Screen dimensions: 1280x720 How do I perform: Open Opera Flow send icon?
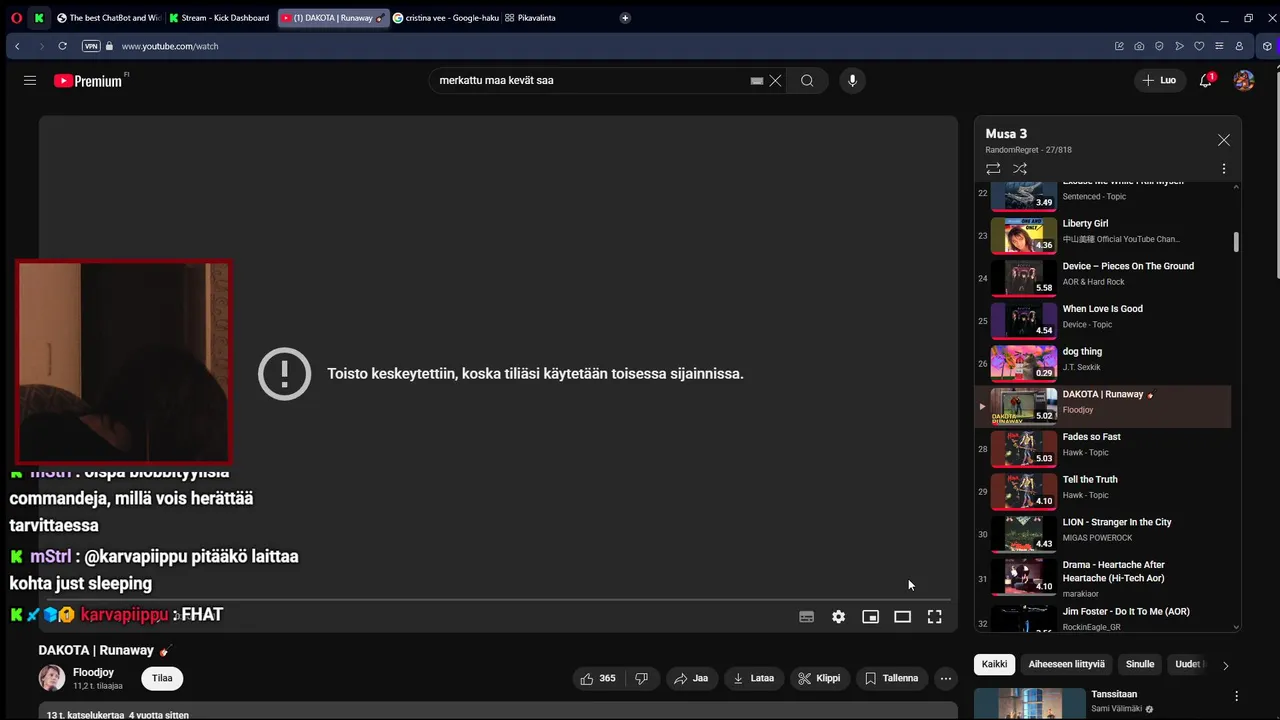pos(1179,46)
